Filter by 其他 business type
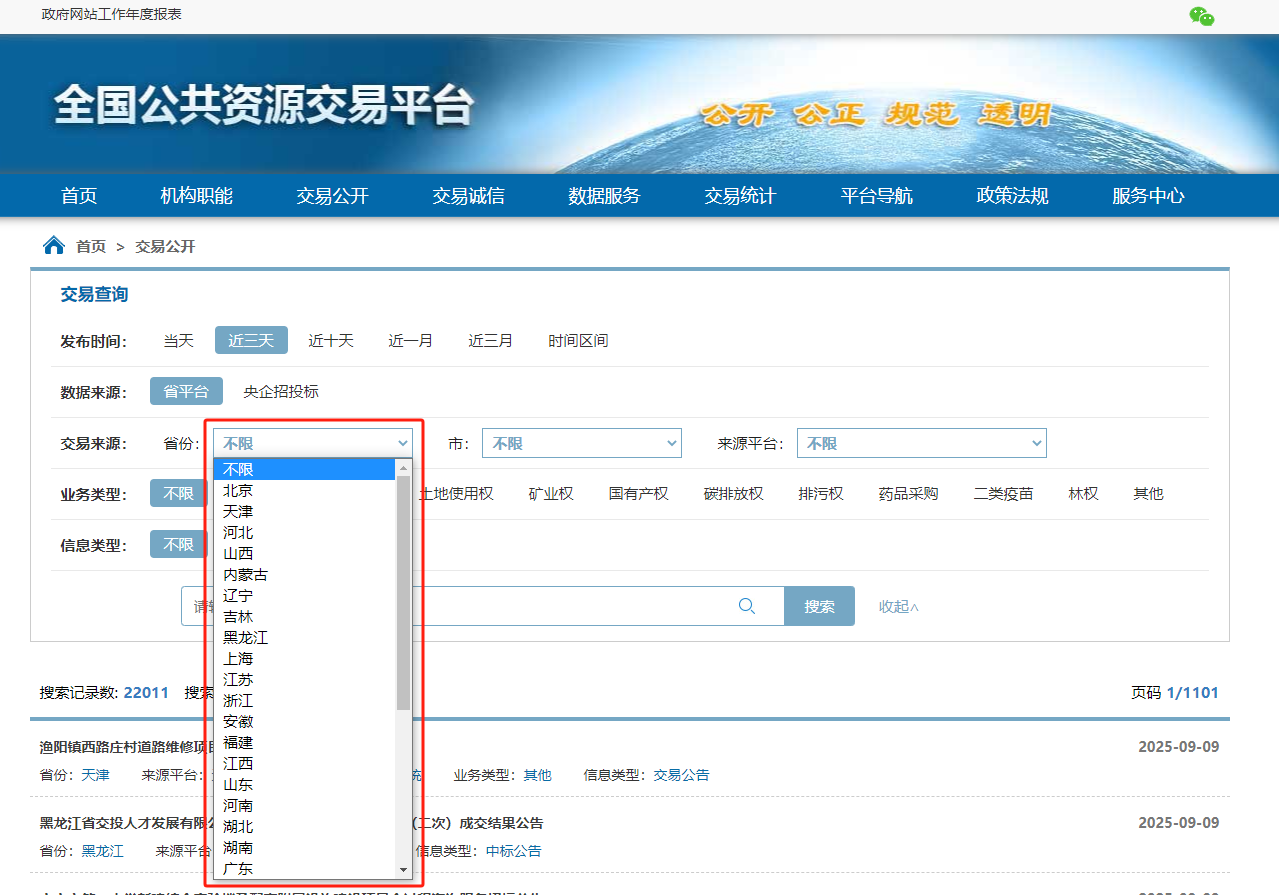Screen dimensions: 1279x895 [x=1148, y=493]
